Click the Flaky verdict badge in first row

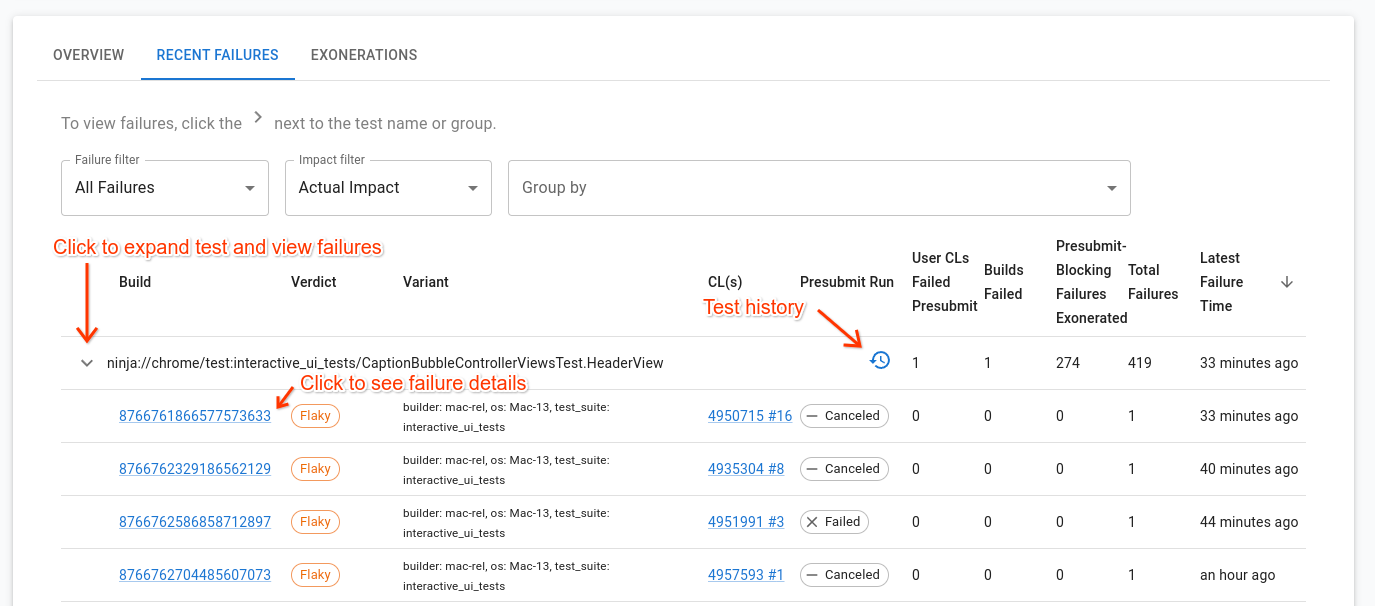315,416
